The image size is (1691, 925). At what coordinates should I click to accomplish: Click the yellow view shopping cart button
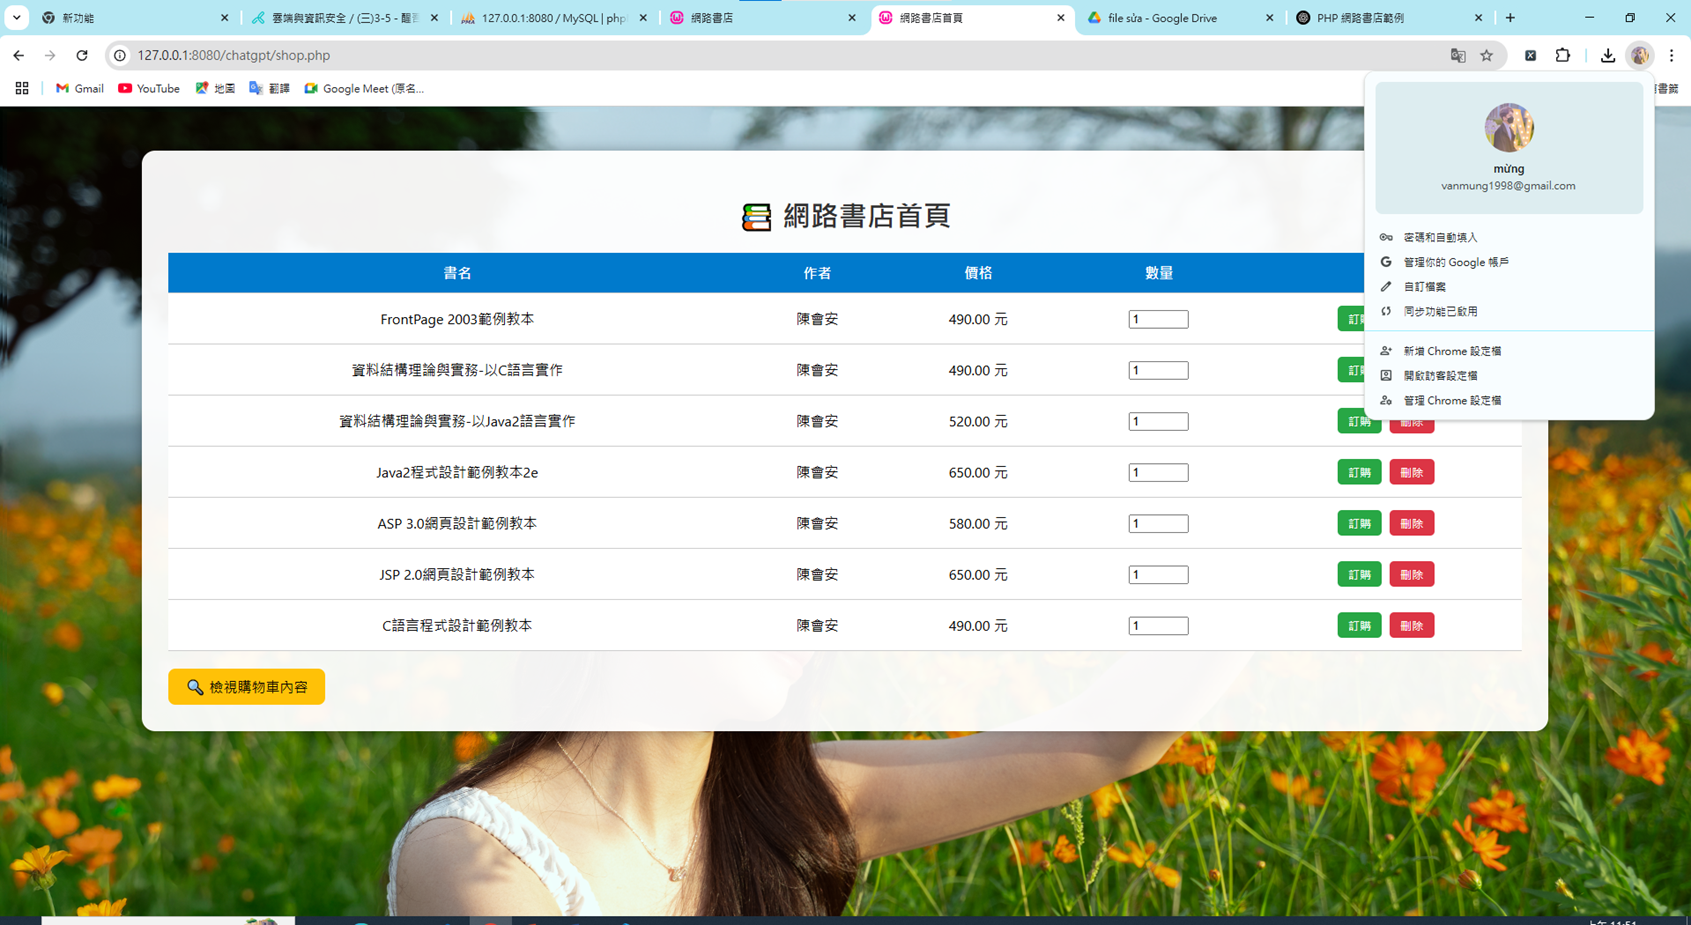(x=247, y=687)
